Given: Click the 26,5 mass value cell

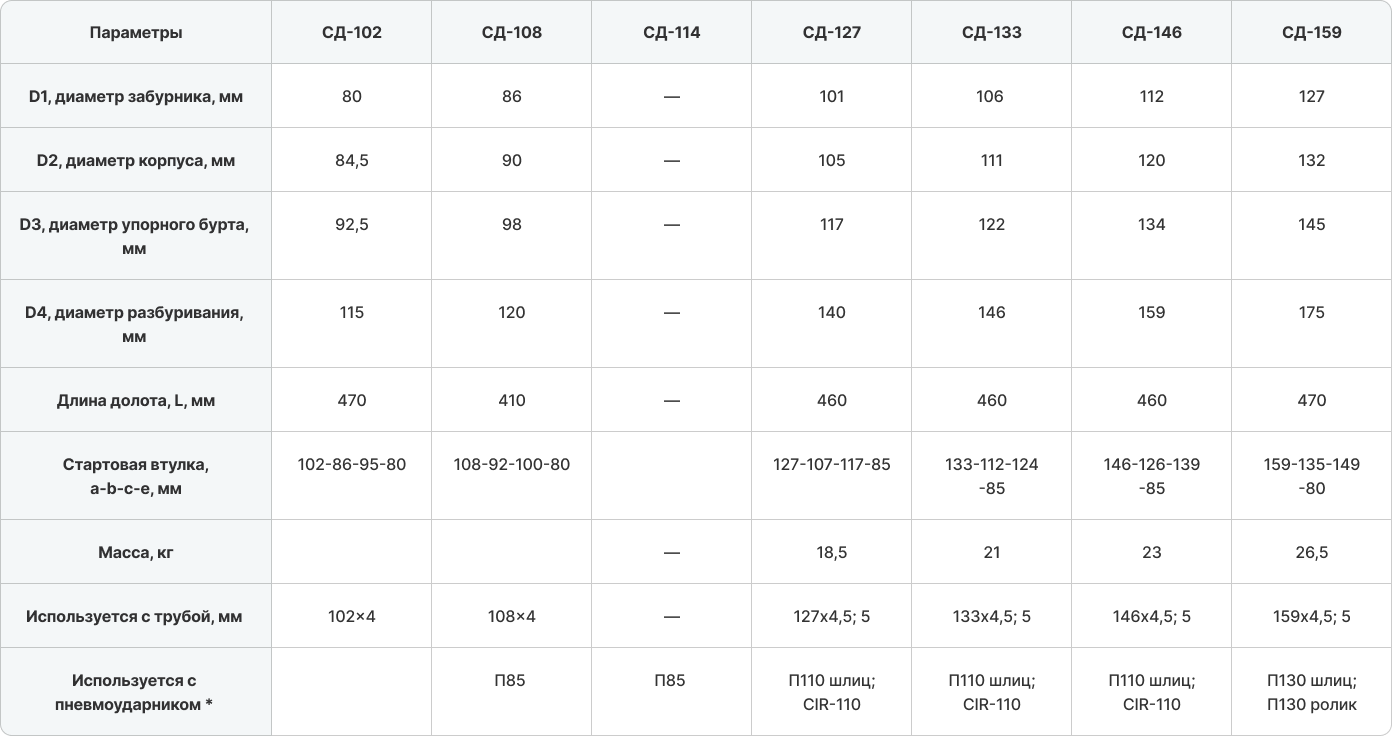Looking at the screenshot, I should 1311,552.
